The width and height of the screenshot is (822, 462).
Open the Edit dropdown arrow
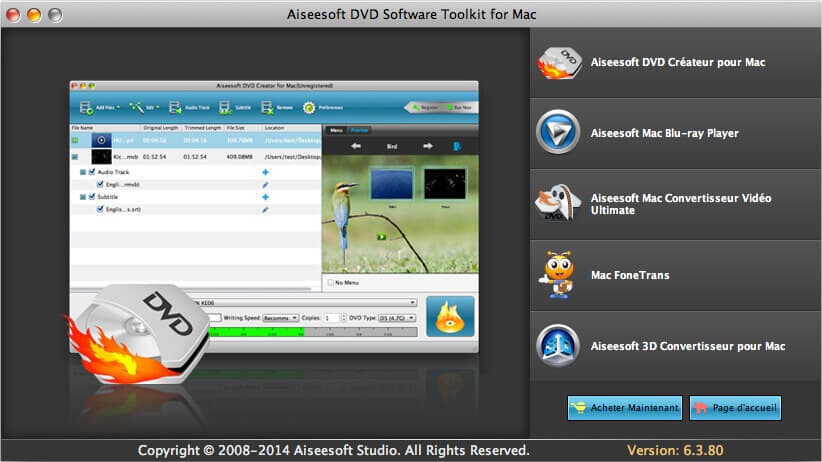pos(158,108)
